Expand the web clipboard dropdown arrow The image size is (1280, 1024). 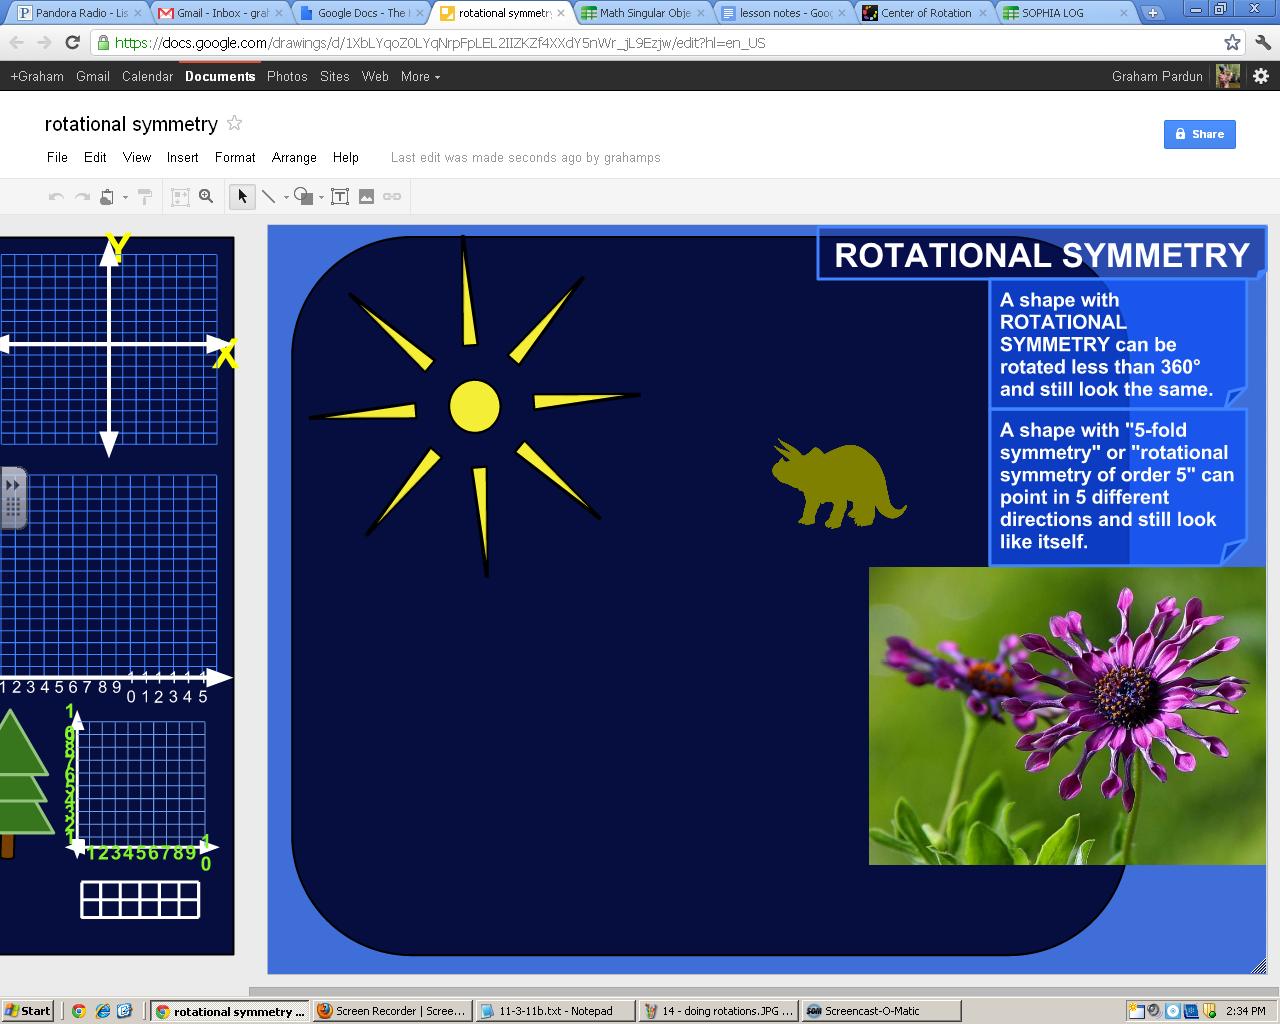125,198
